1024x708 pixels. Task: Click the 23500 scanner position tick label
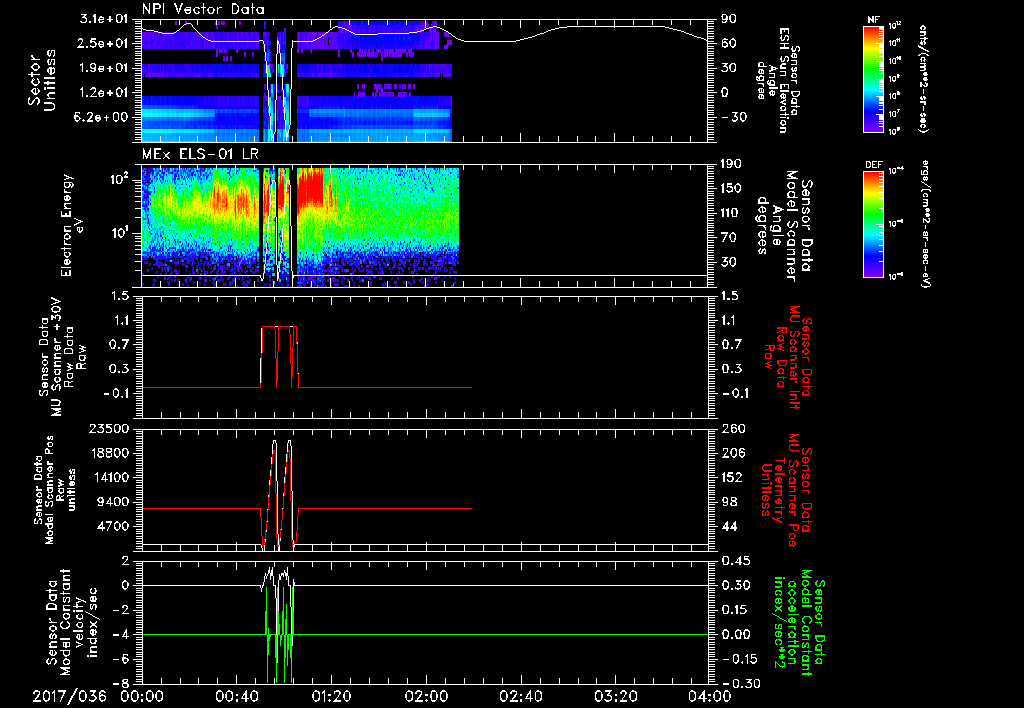pyautogui.click(x=109, y=428)
